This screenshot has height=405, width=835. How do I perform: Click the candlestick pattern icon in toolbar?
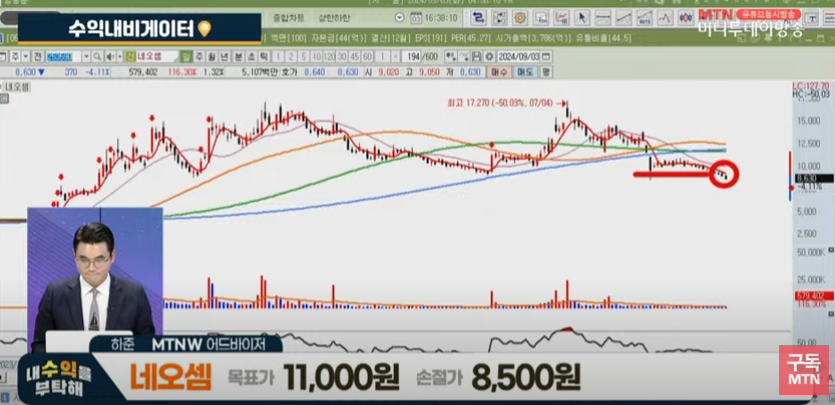pos(686,18)
